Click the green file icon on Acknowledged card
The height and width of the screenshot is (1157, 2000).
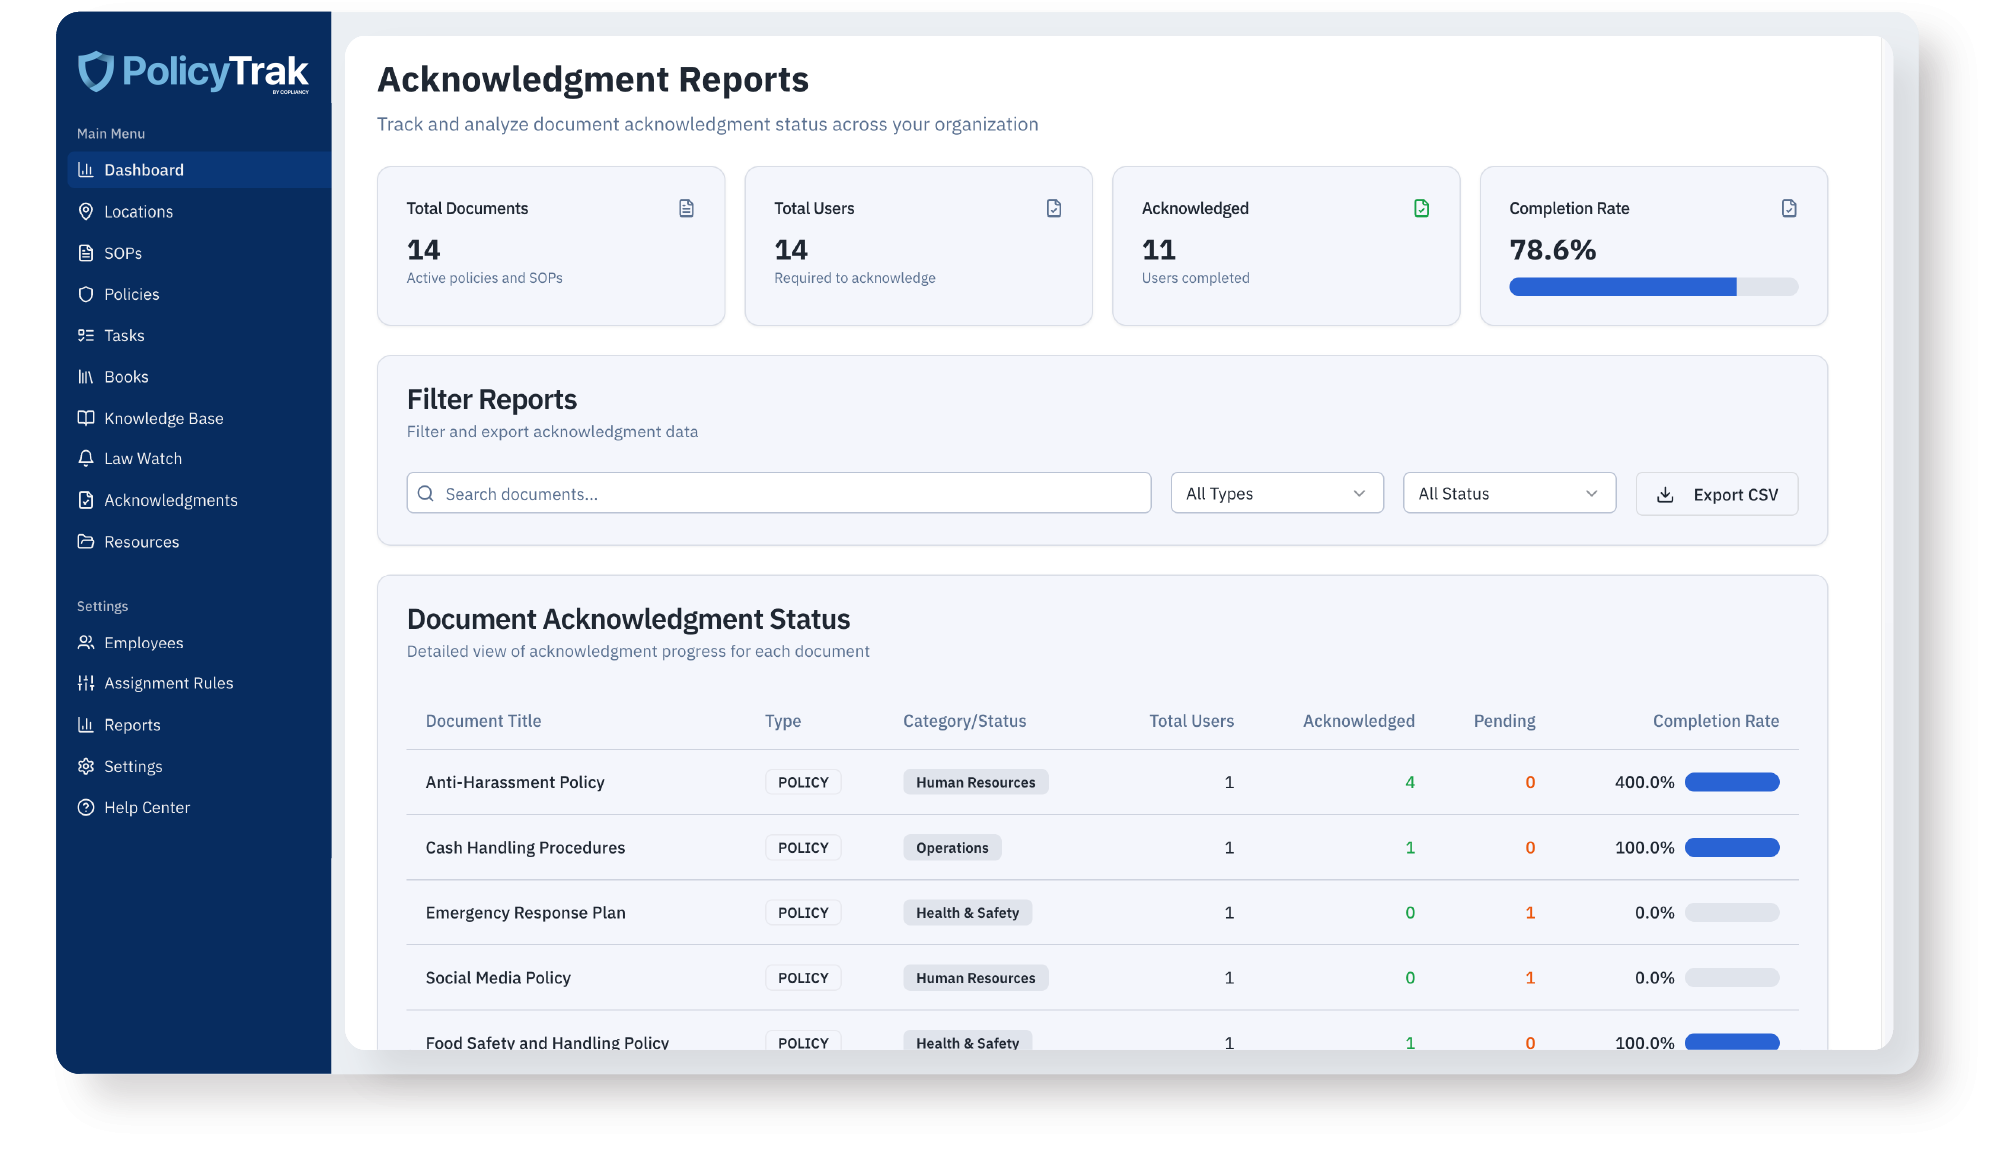pos(1421,208)
